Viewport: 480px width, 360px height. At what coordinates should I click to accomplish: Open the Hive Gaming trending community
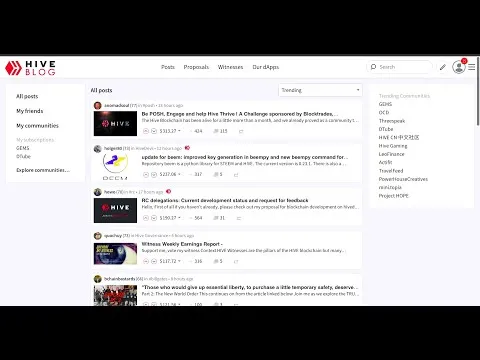pyautogui.click(x=393, y=146)
